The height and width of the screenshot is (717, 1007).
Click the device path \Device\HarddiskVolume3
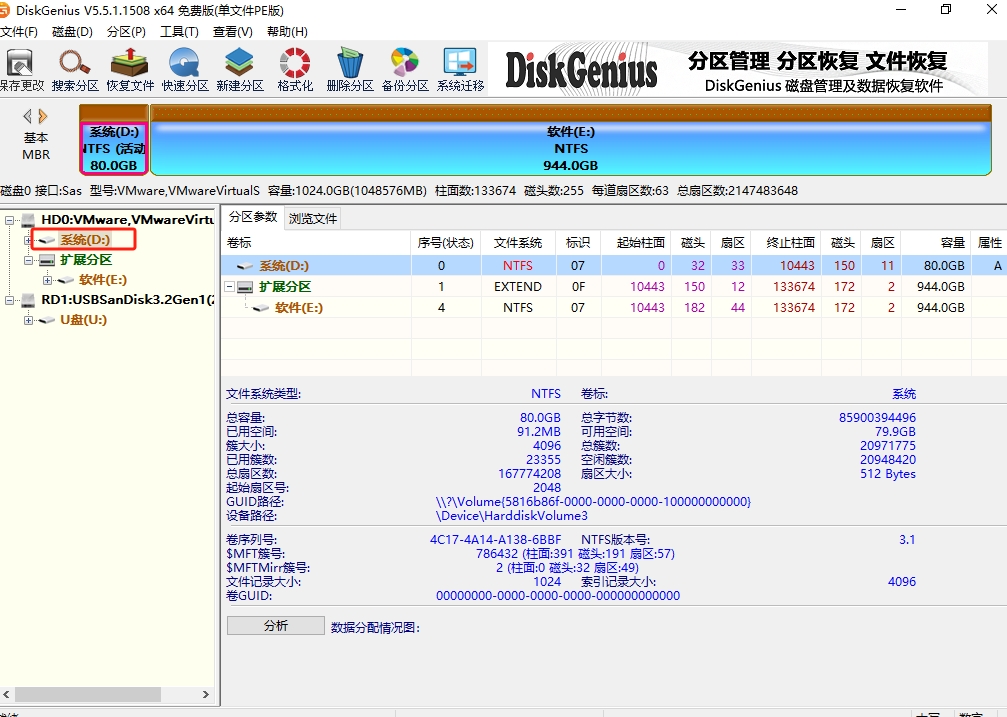coord(511,516)
